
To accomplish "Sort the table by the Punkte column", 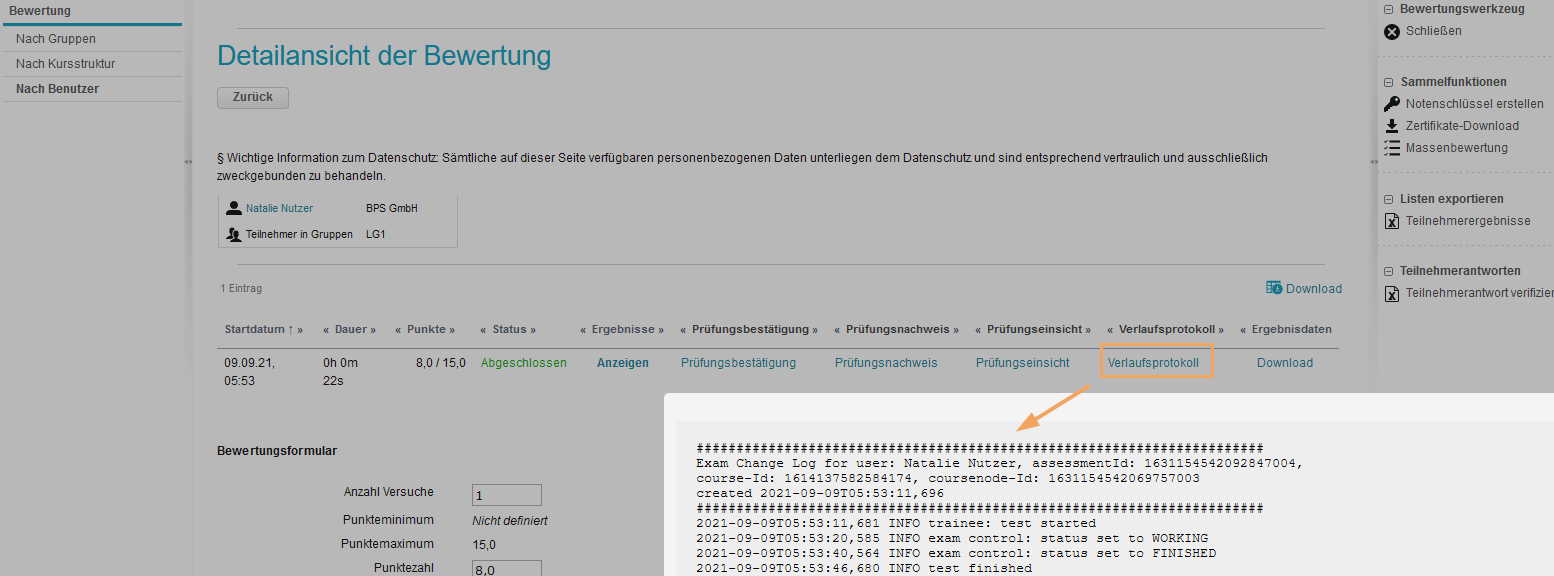I will (428, 328).
